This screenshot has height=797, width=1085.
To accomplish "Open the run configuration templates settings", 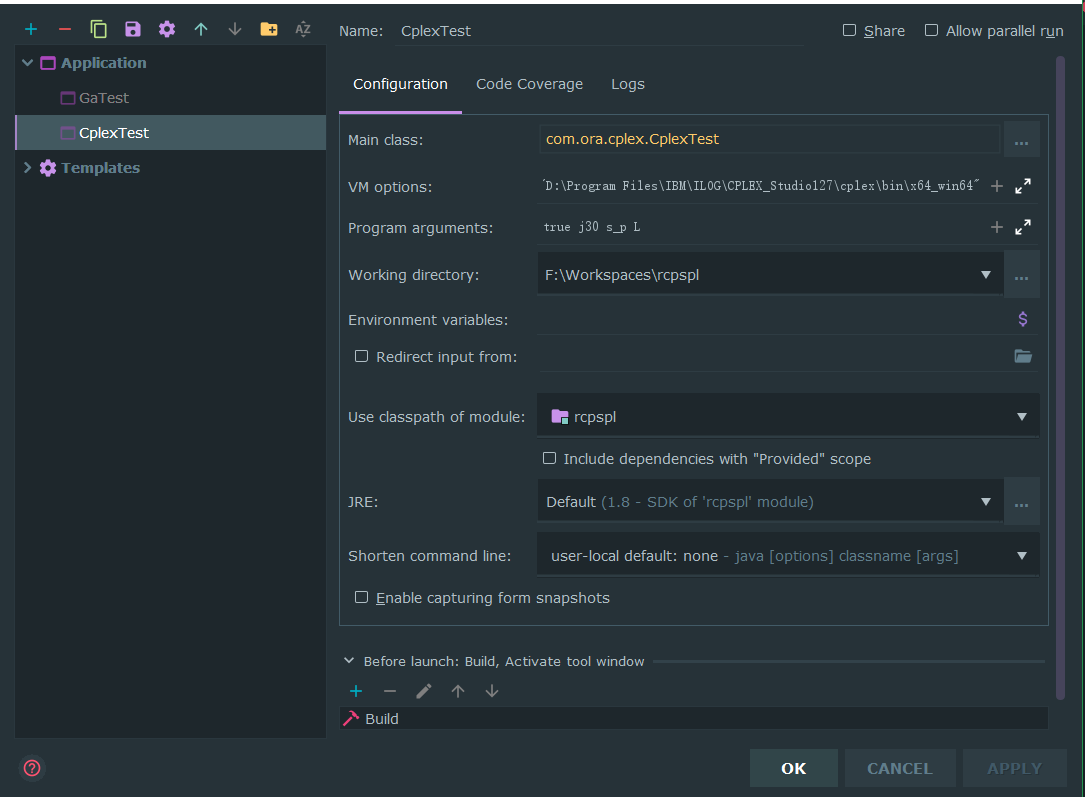I will [x=166, y=29].
